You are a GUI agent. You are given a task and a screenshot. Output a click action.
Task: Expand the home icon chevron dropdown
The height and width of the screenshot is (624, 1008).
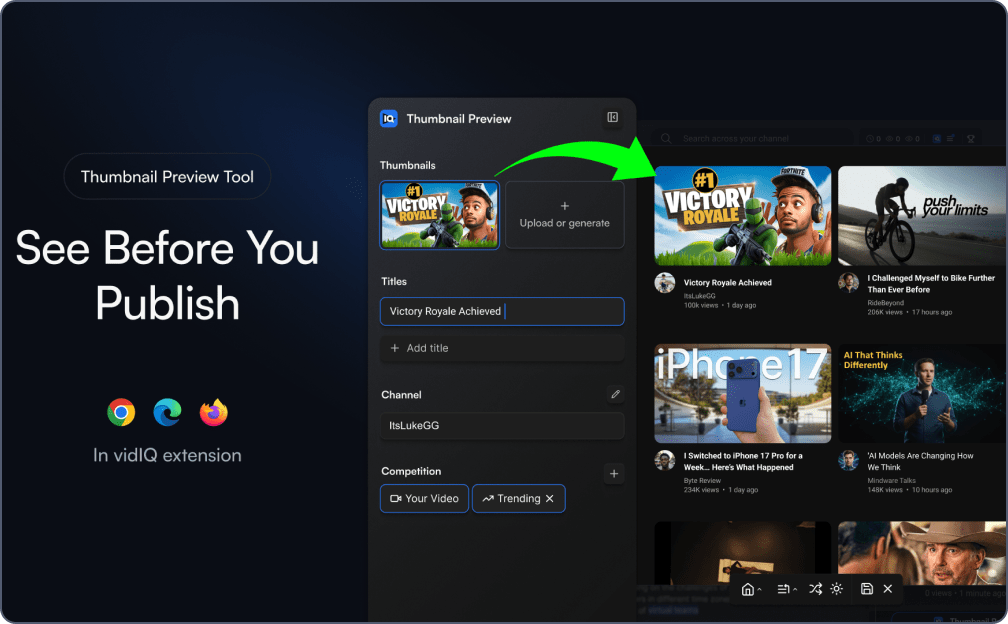click(760, 589)
